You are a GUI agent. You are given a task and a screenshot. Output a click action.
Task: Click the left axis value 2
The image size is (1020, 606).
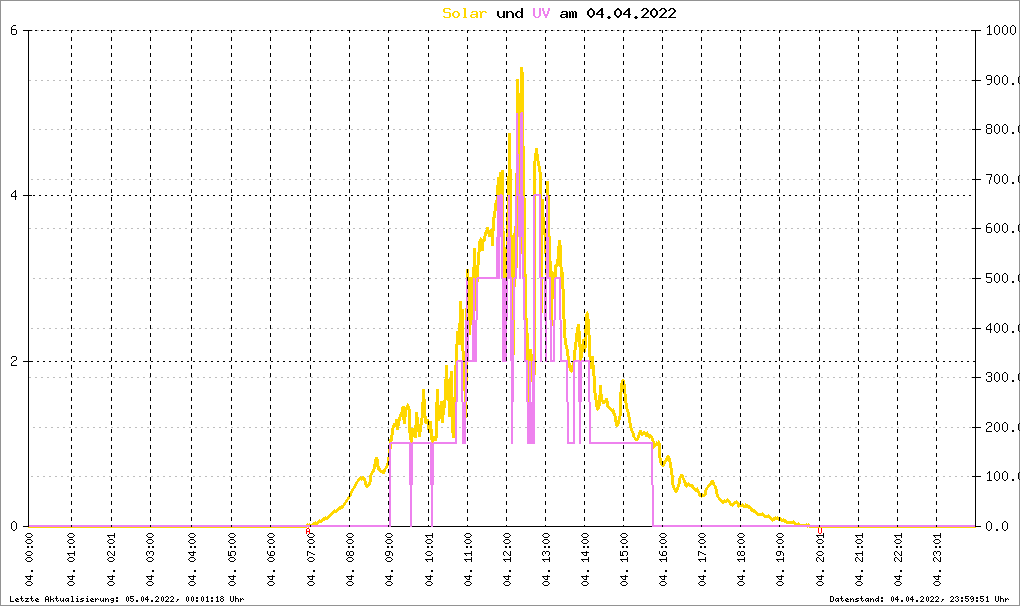(x=14, y=361)
